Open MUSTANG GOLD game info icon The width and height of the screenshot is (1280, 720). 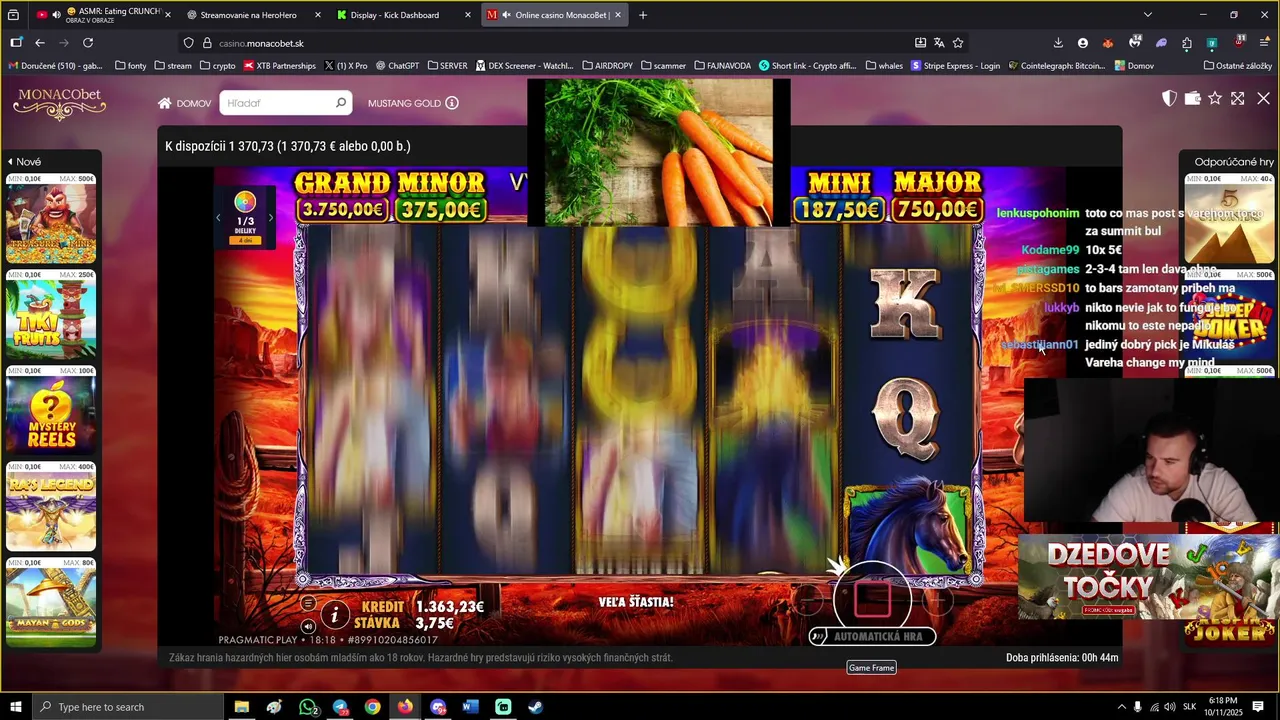(x=452, y=103)
